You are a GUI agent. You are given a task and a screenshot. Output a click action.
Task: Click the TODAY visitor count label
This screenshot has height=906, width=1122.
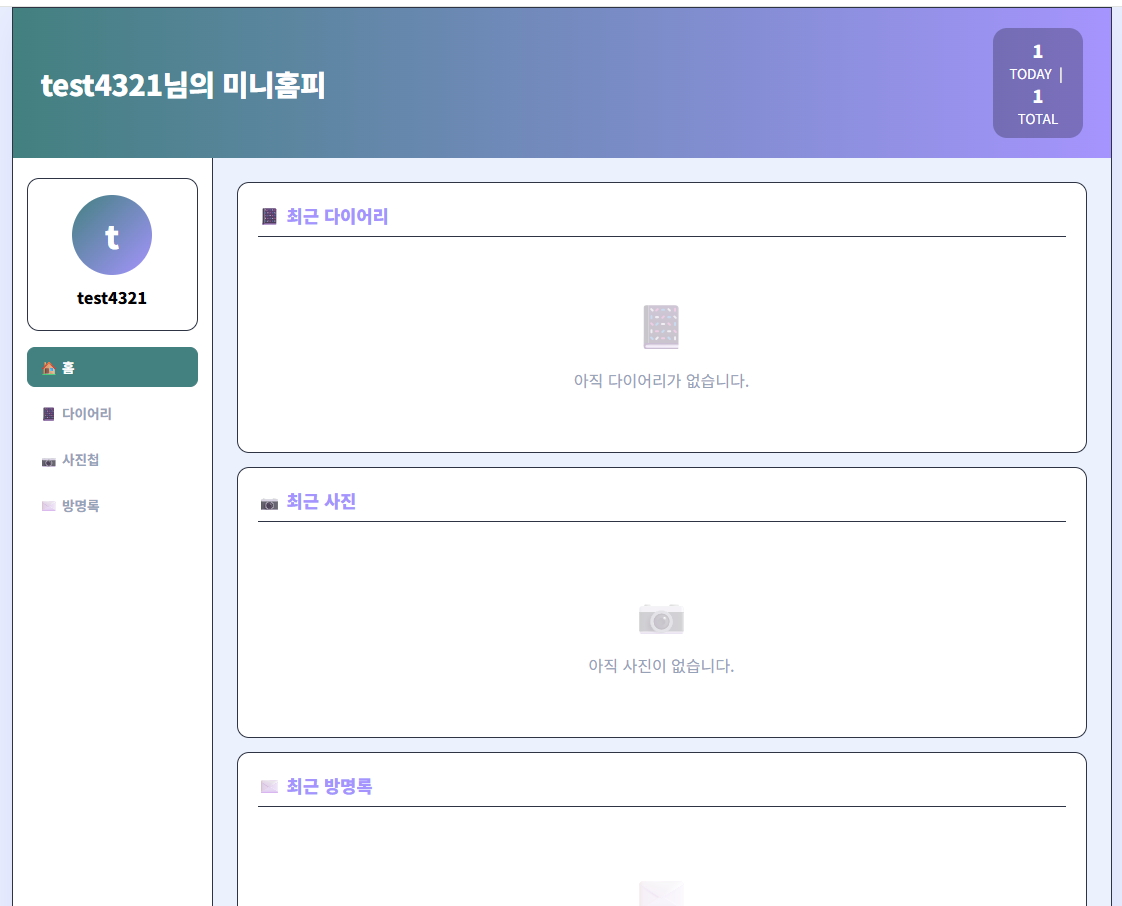click(x=1030, y=74)
